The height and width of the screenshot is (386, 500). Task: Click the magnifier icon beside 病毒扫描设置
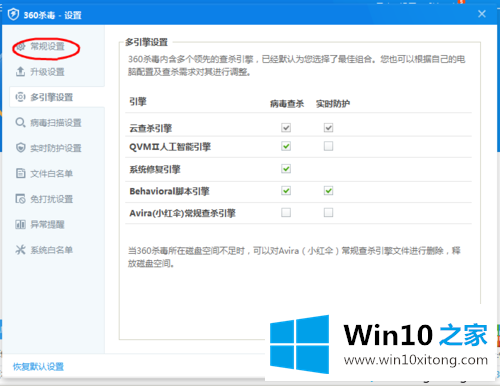pos(20,122)
